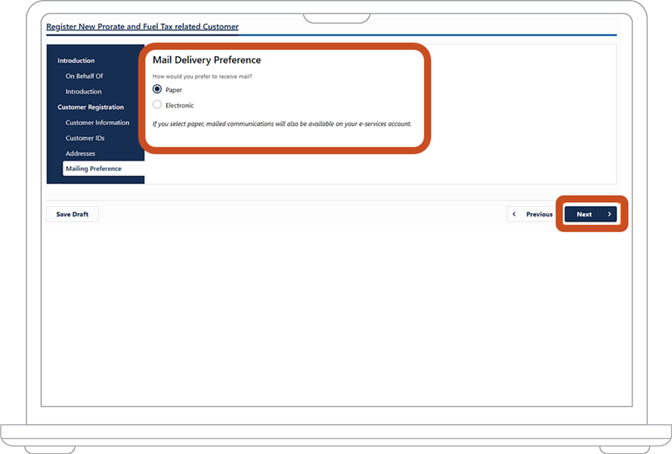Click the 'How would you prefer to receive mail?' label

tap(202, 76)
